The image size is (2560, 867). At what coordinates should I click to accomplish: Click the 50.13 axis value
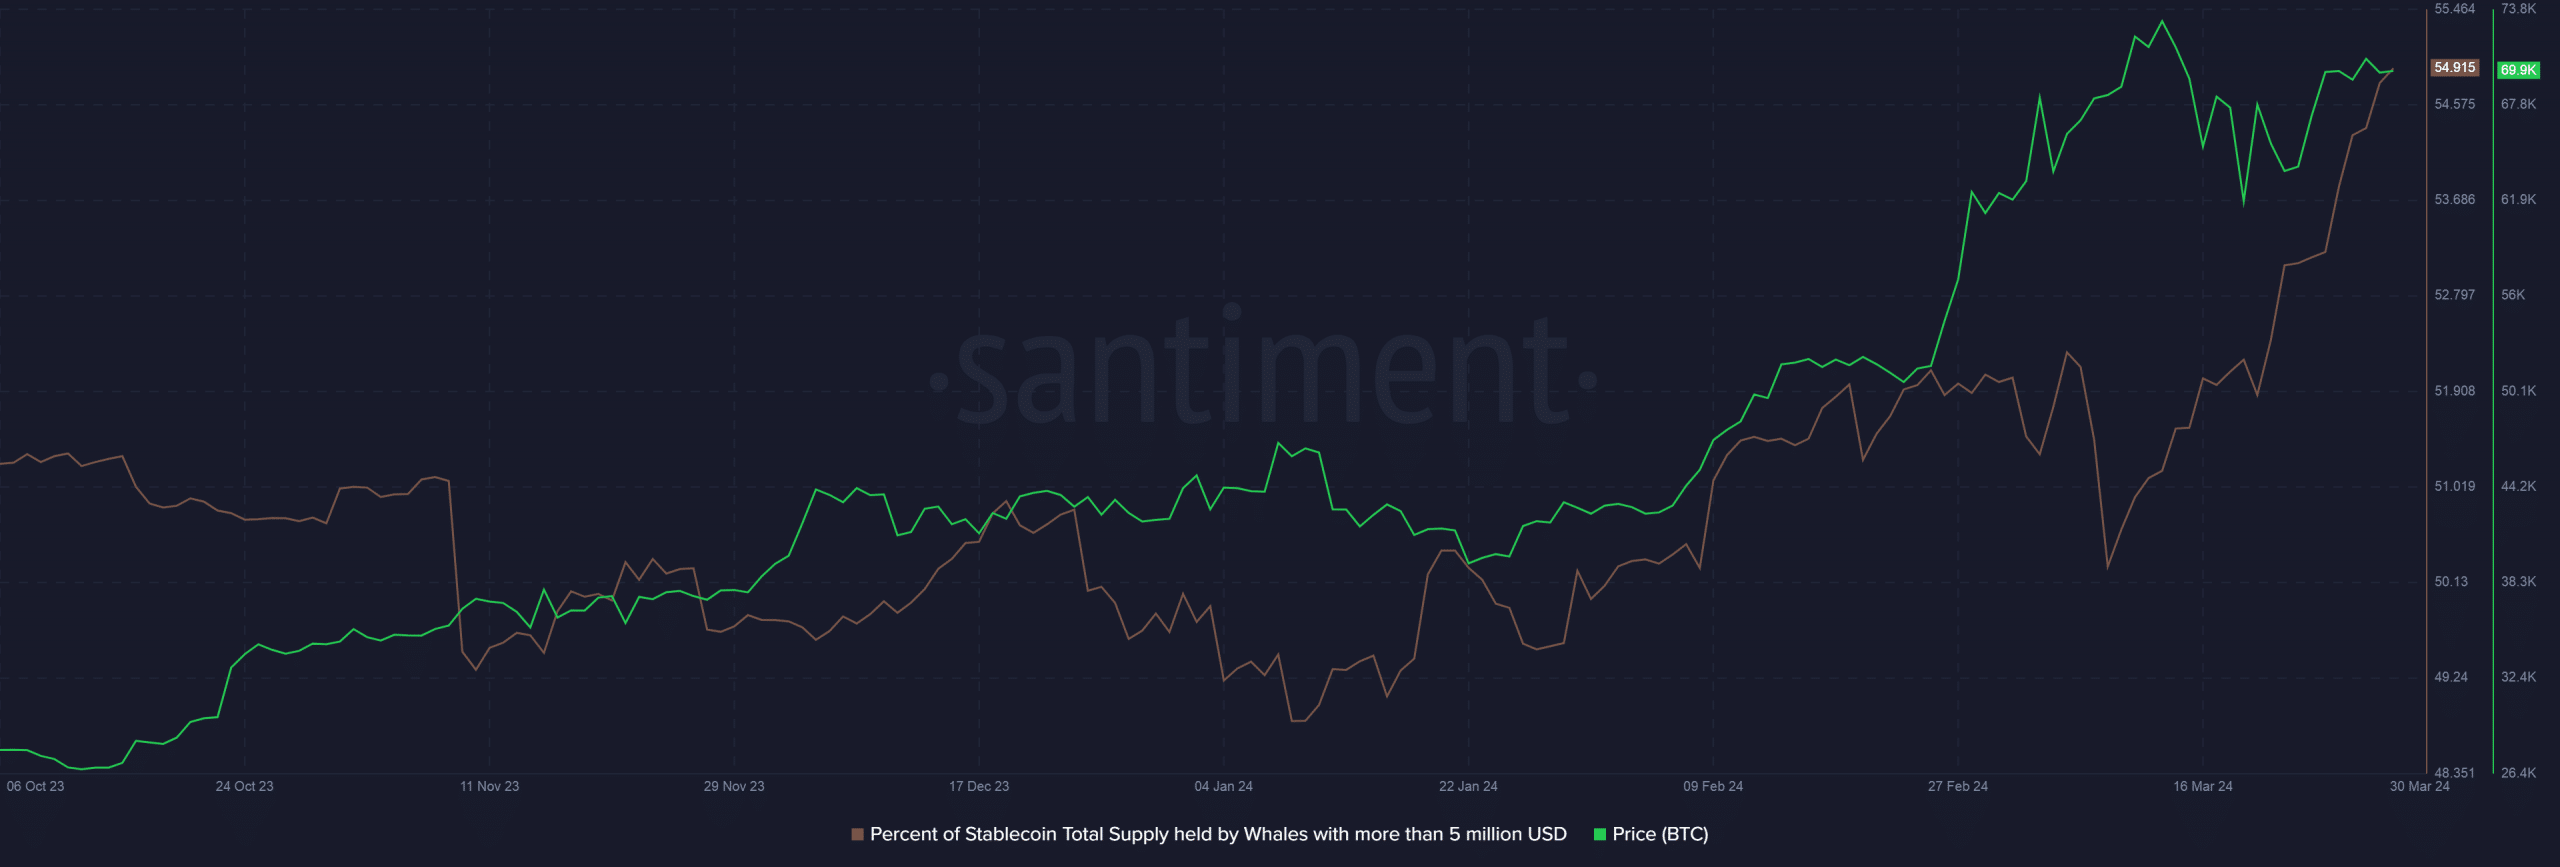[2451, 582]
